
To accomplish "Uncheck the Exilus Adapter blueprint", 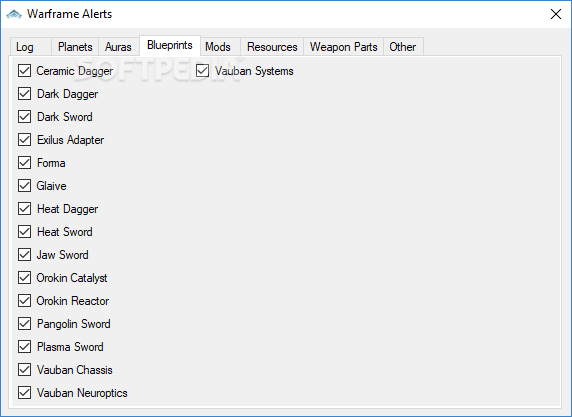I will click(24, 140).
